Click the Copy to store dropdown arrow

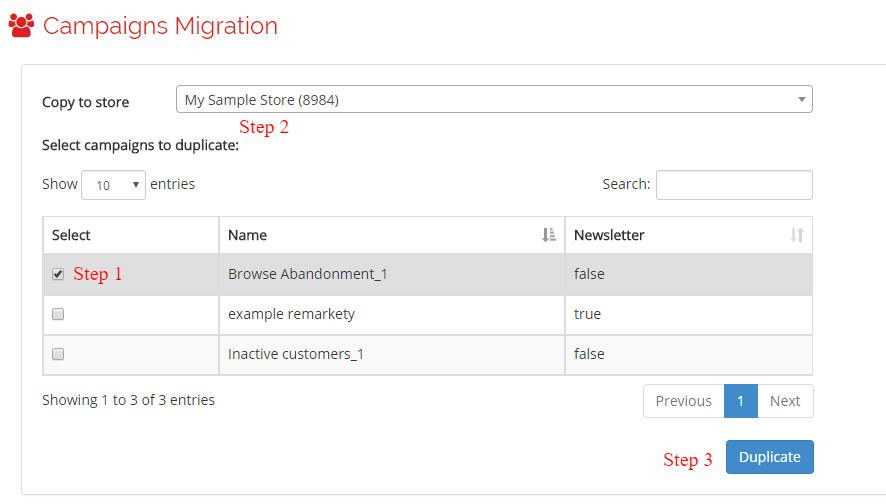point(801,99)
